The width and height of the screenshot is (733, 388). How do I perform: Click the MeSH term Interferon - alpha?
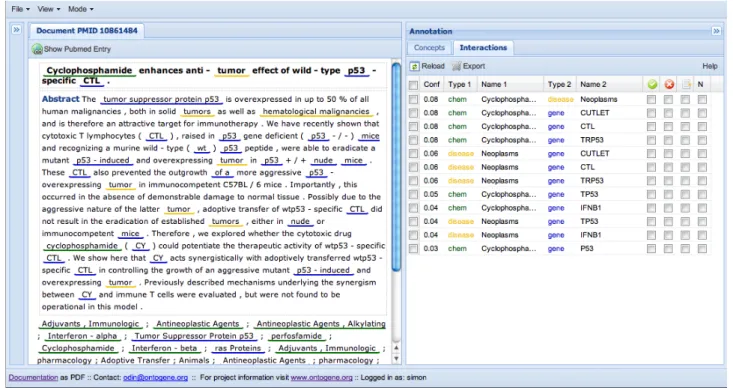click(82, 336)
